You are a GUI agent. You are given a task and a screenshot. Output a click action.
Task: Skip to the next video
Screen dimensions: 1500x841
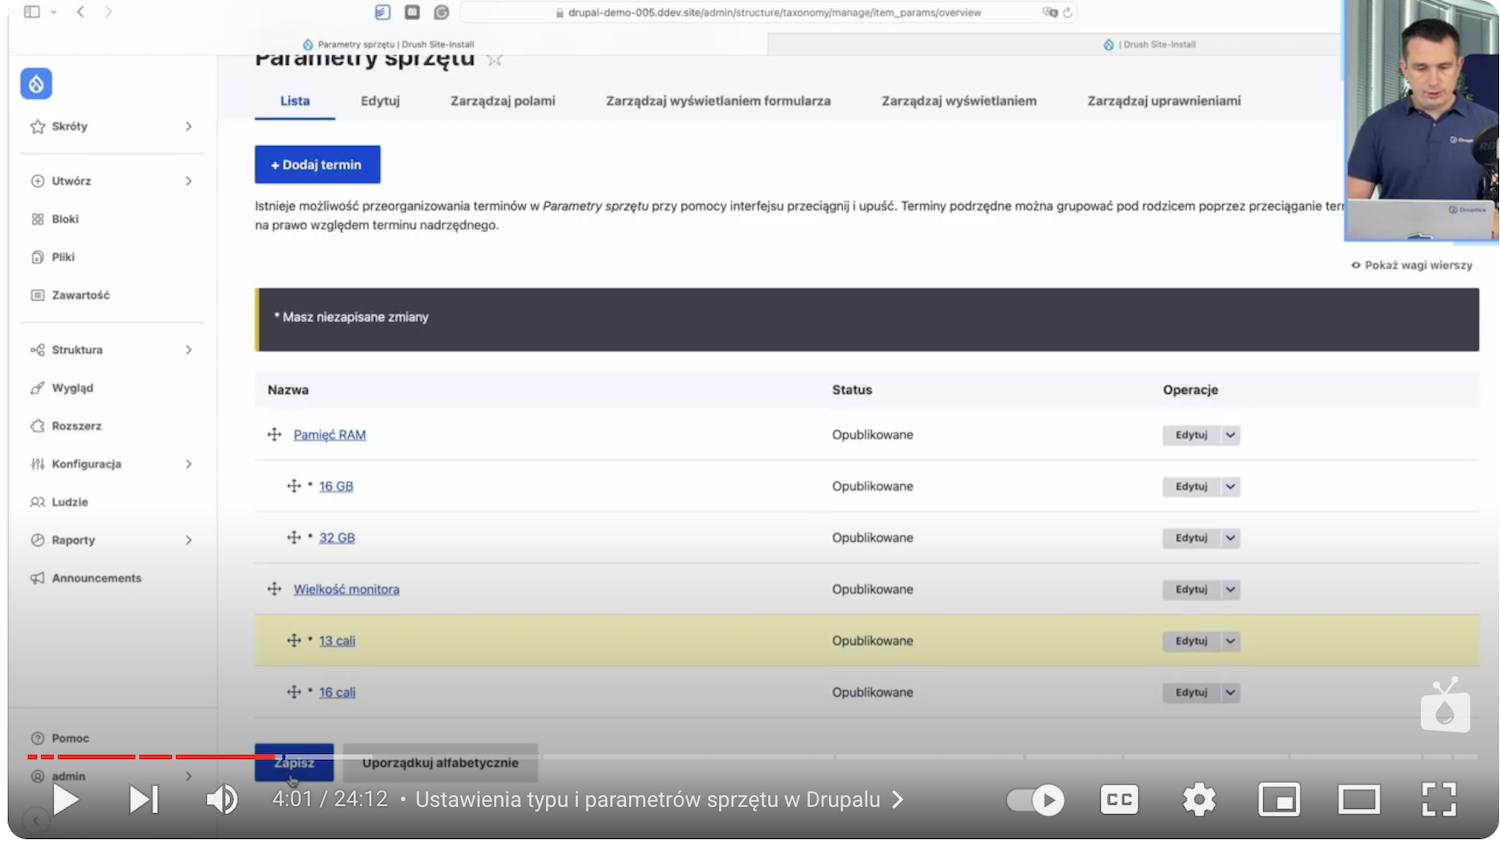pos(143,800)
